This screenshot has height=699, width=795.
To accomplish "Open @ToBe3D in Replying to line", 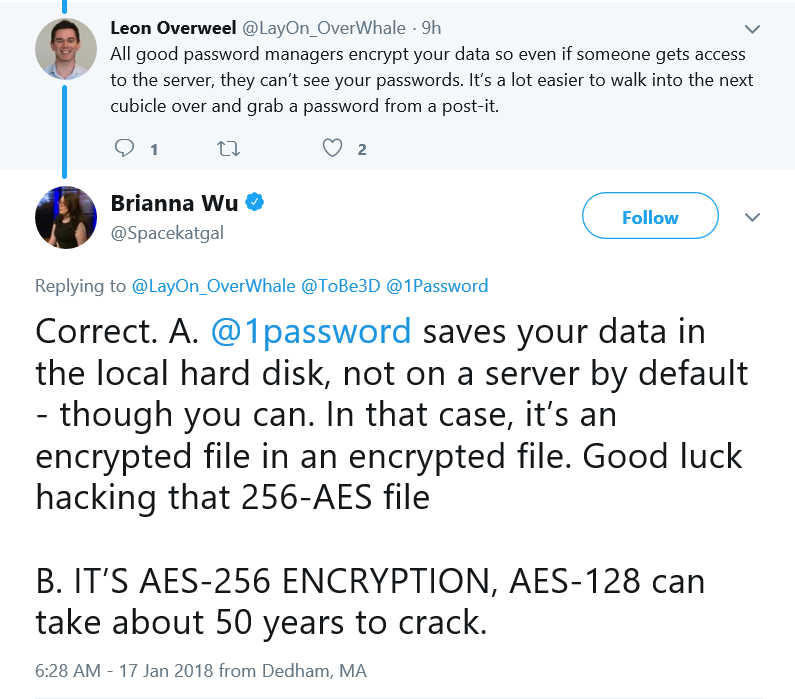I will click(341, 286).
